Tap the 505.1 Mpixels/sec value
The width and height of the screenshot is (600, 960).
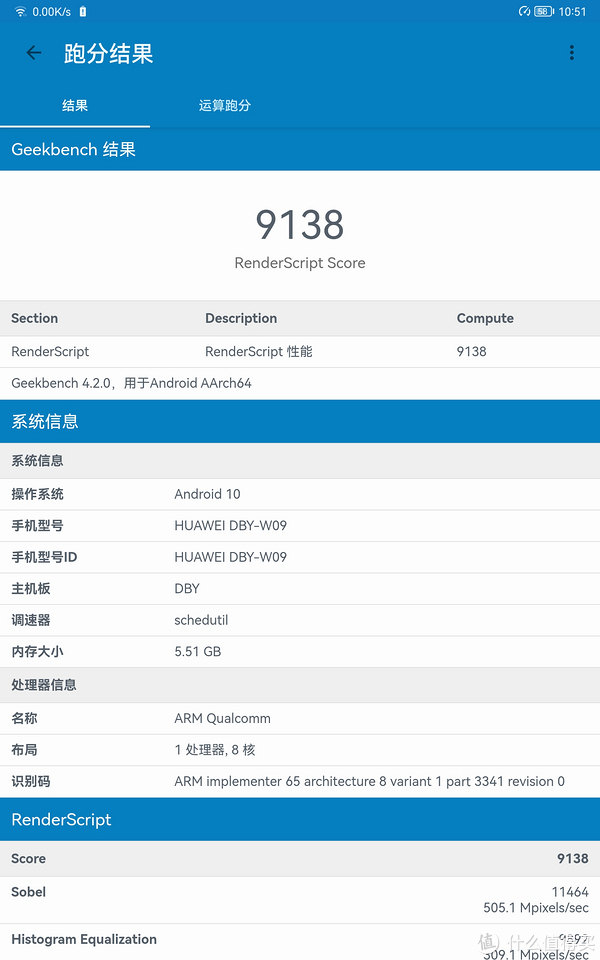[536, 908]
